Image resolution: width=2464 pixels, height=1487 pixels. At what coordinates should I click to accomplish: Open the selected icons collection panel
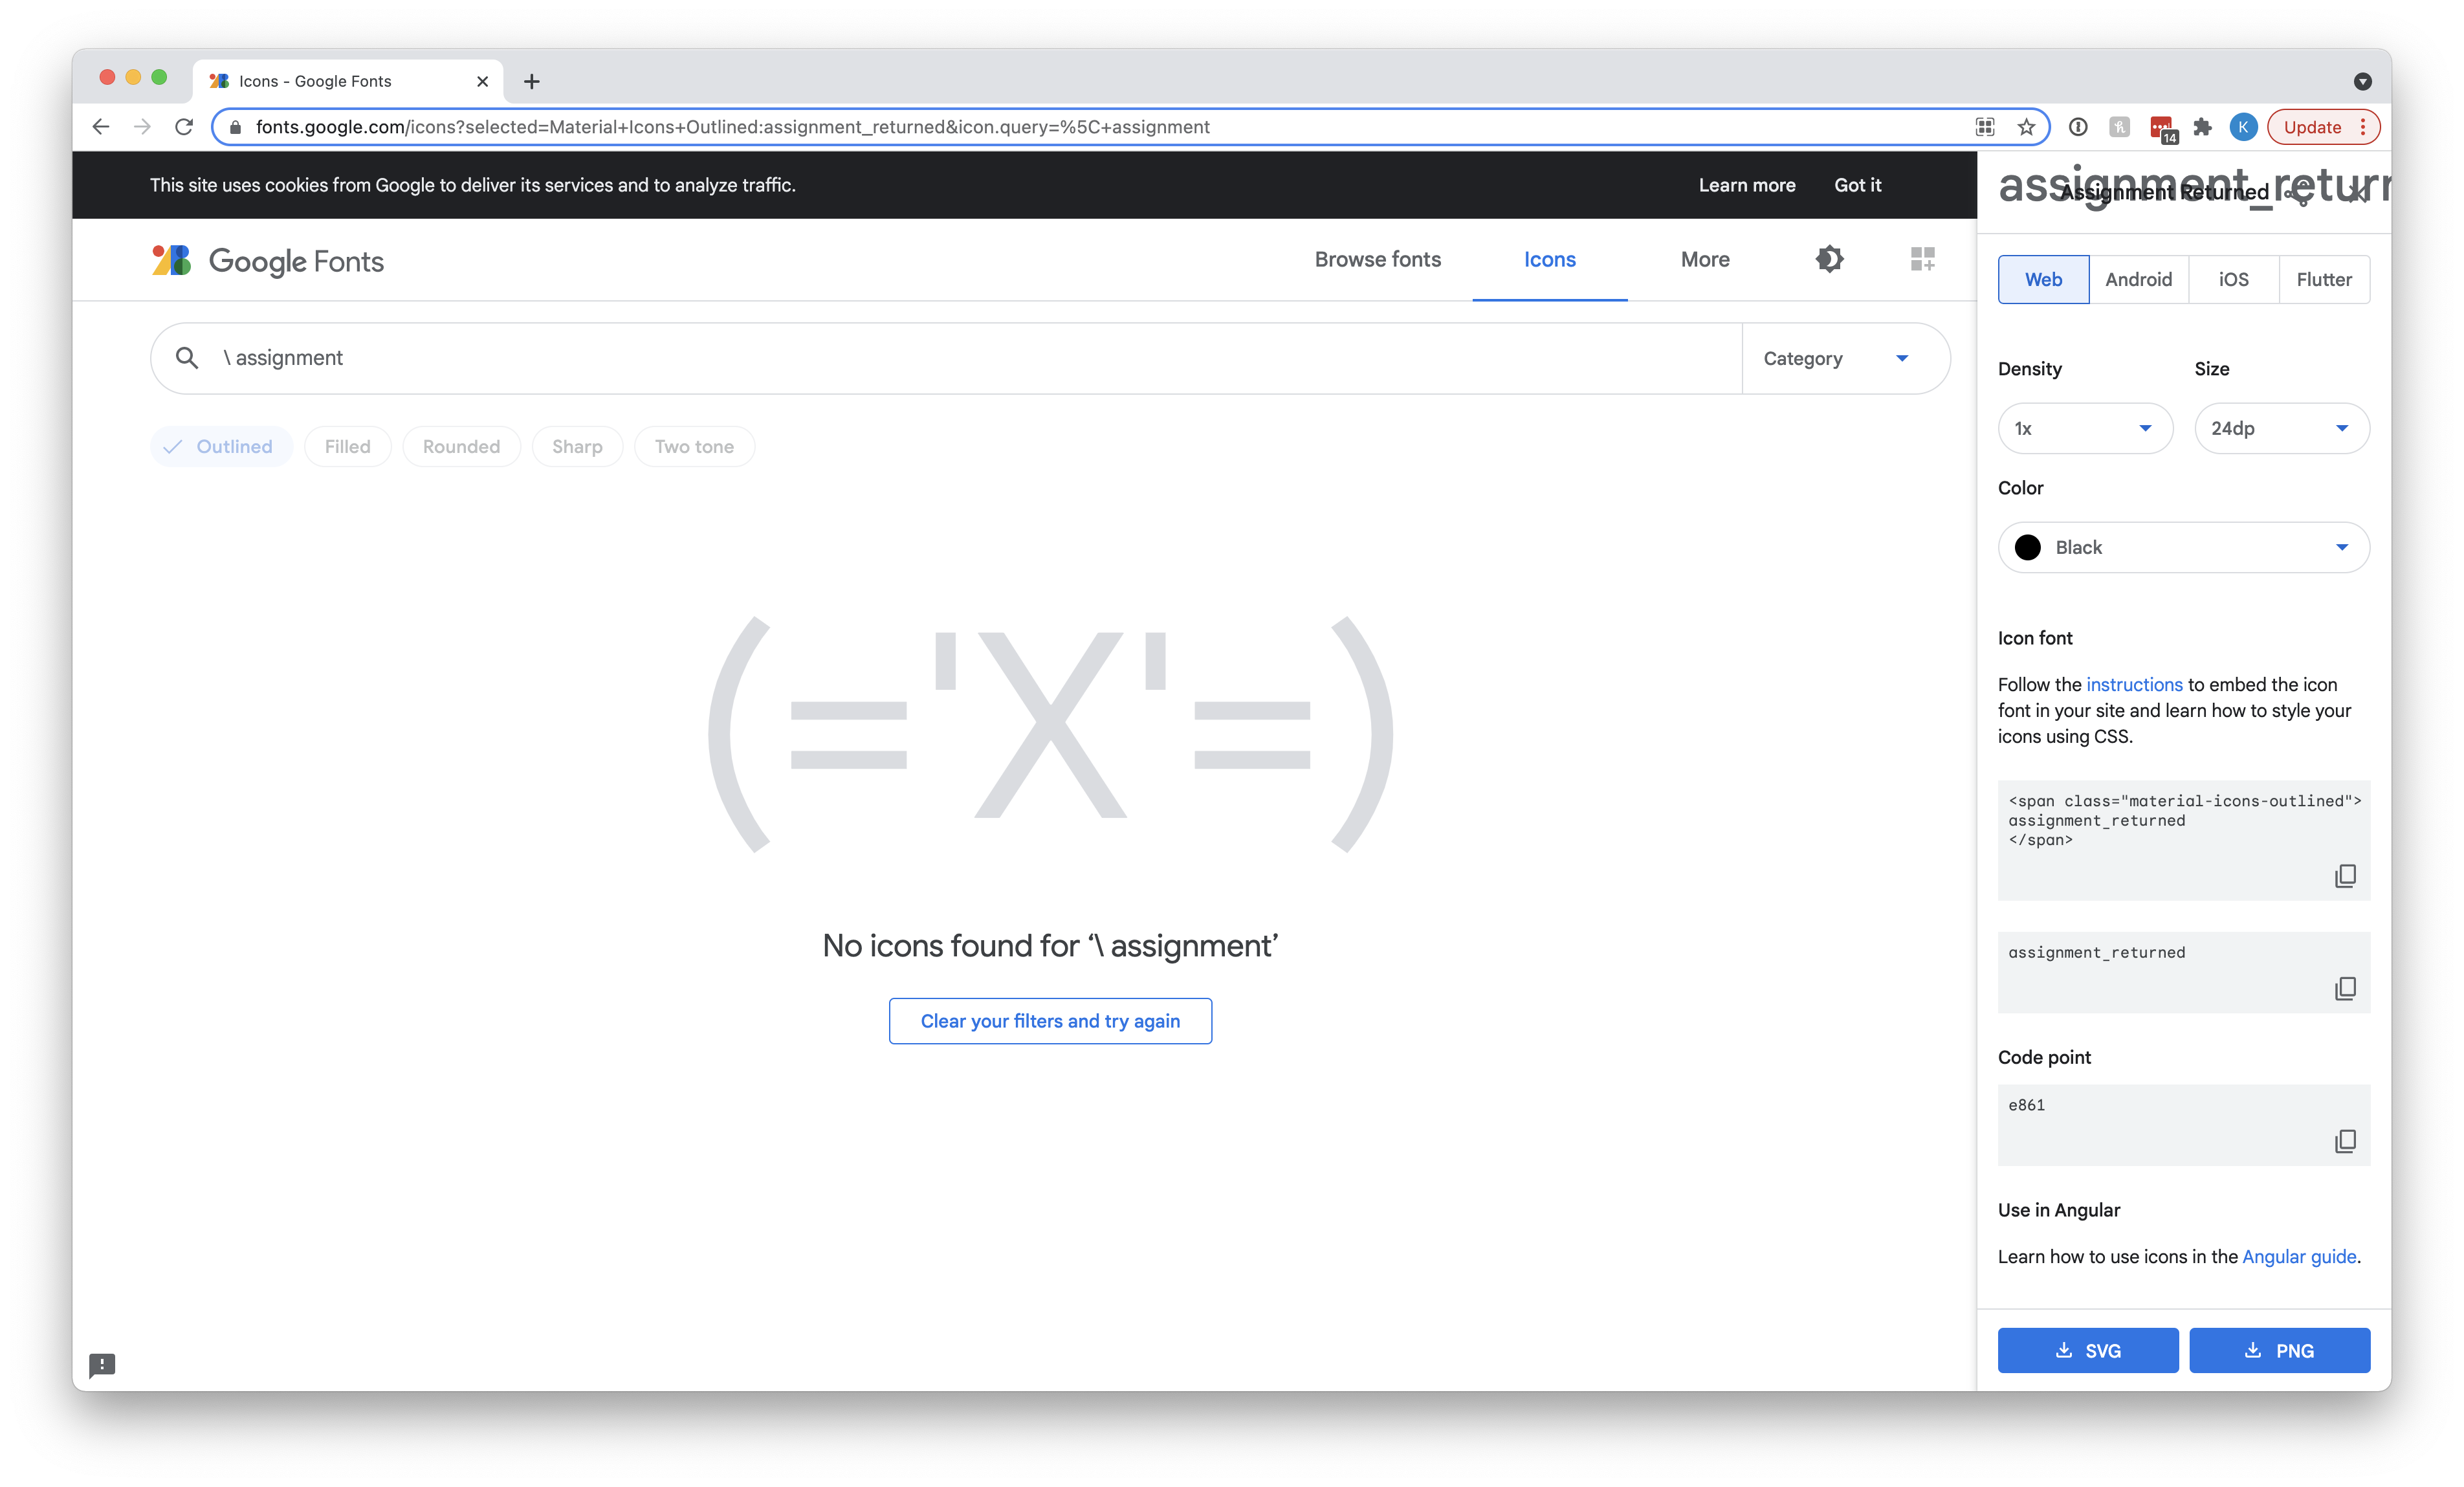1921,259
